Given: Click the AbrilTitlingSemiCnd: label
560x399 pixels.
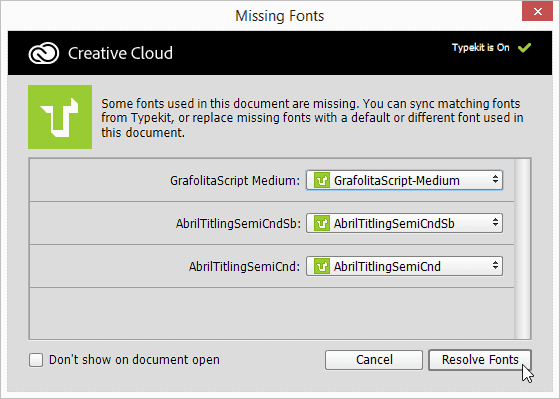Looking at the screenshot, I should click(x=245, y=266).
